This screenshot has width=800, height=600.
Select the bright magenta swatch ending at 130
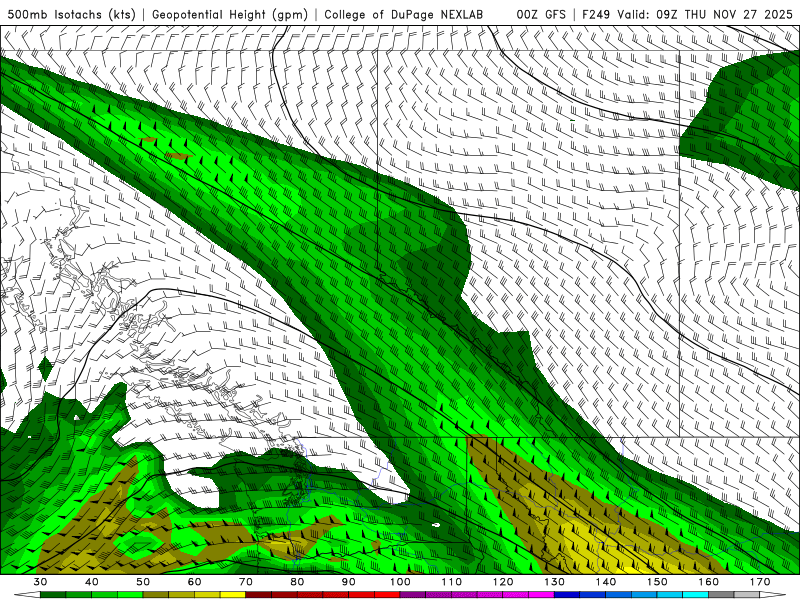pyautogui.click(x=541, y=595)
